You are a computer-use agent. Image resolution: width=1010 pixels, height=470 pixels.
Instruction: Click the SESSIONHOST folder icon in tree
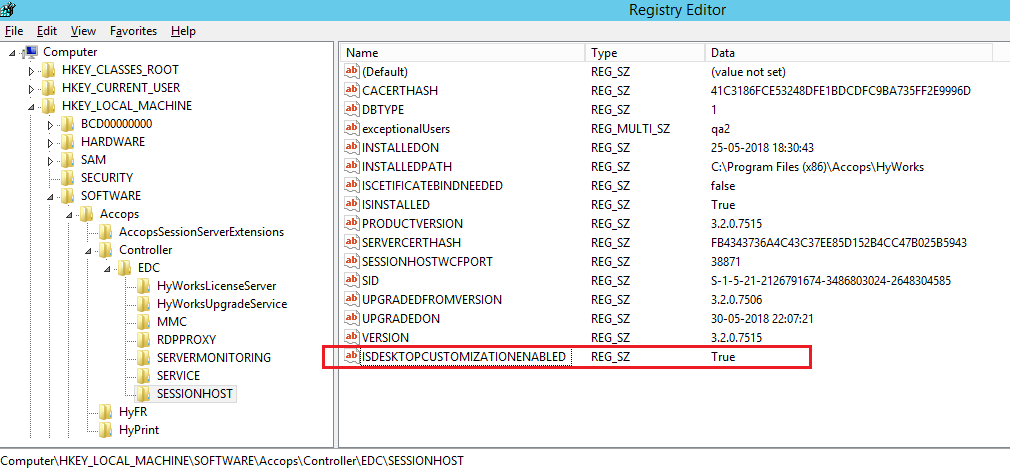click(144, 394)
